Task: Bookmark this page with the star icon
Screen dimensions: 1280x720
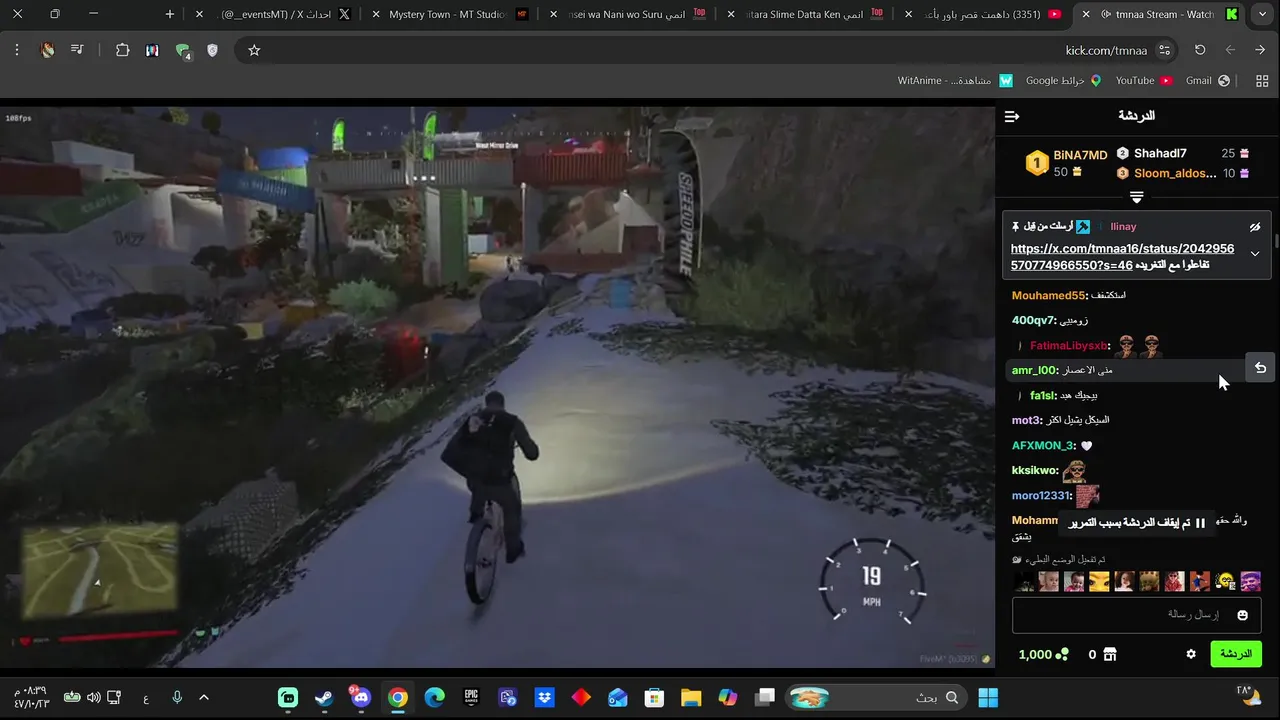Action: pyautogui.click(x=254, y=50)
